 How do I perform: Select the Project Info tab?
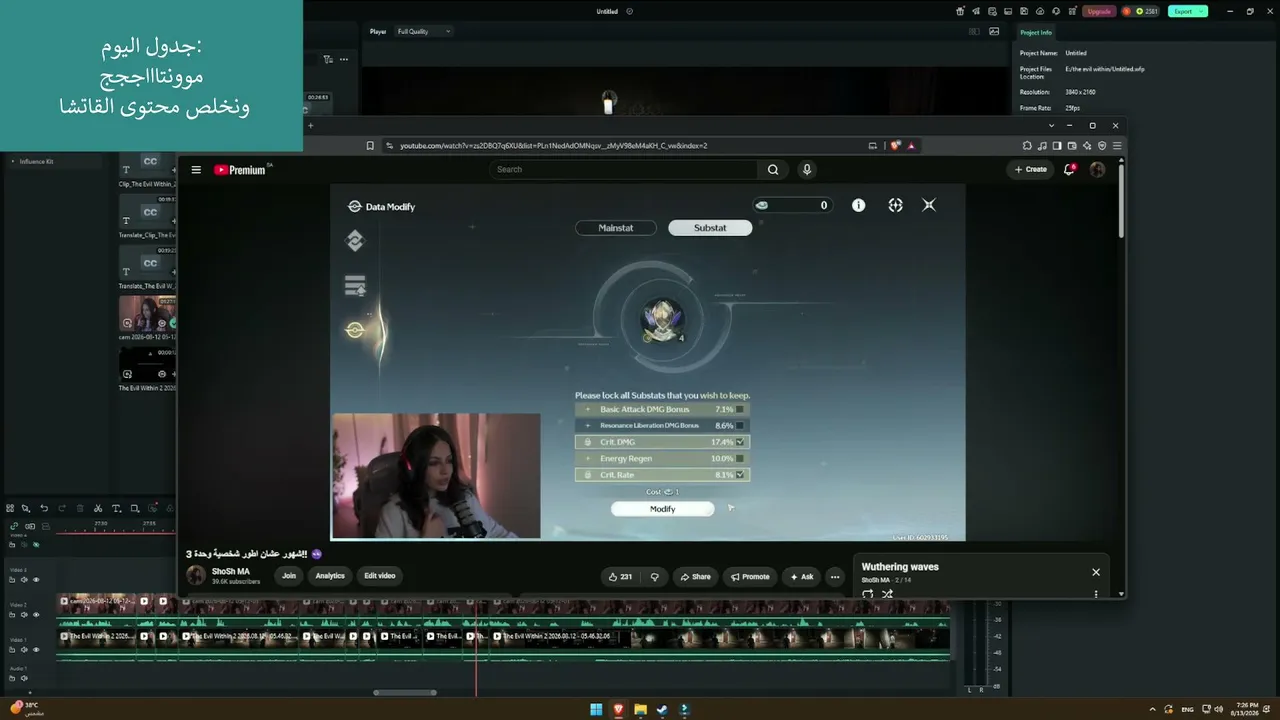pos(1036,33)
